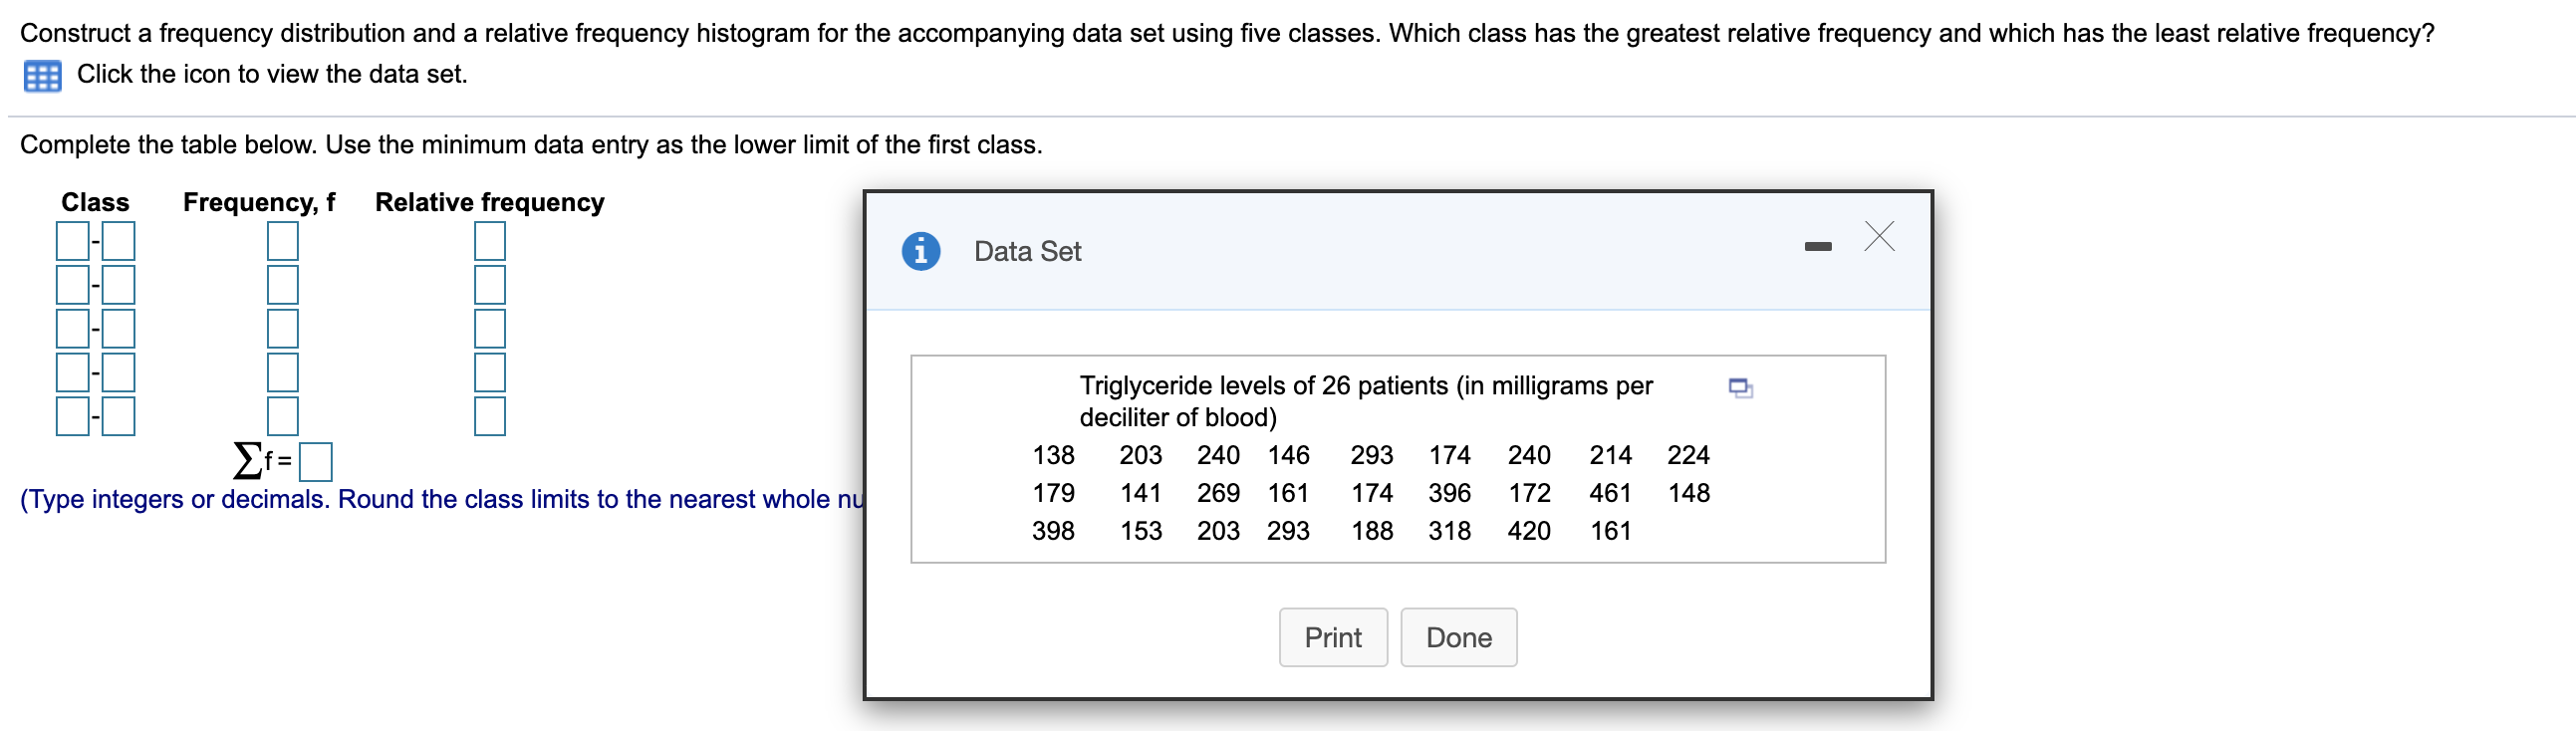The image size is (2576, 731).
Task: Click the lower limit box of the first class
Action: [x=72, y=240]
